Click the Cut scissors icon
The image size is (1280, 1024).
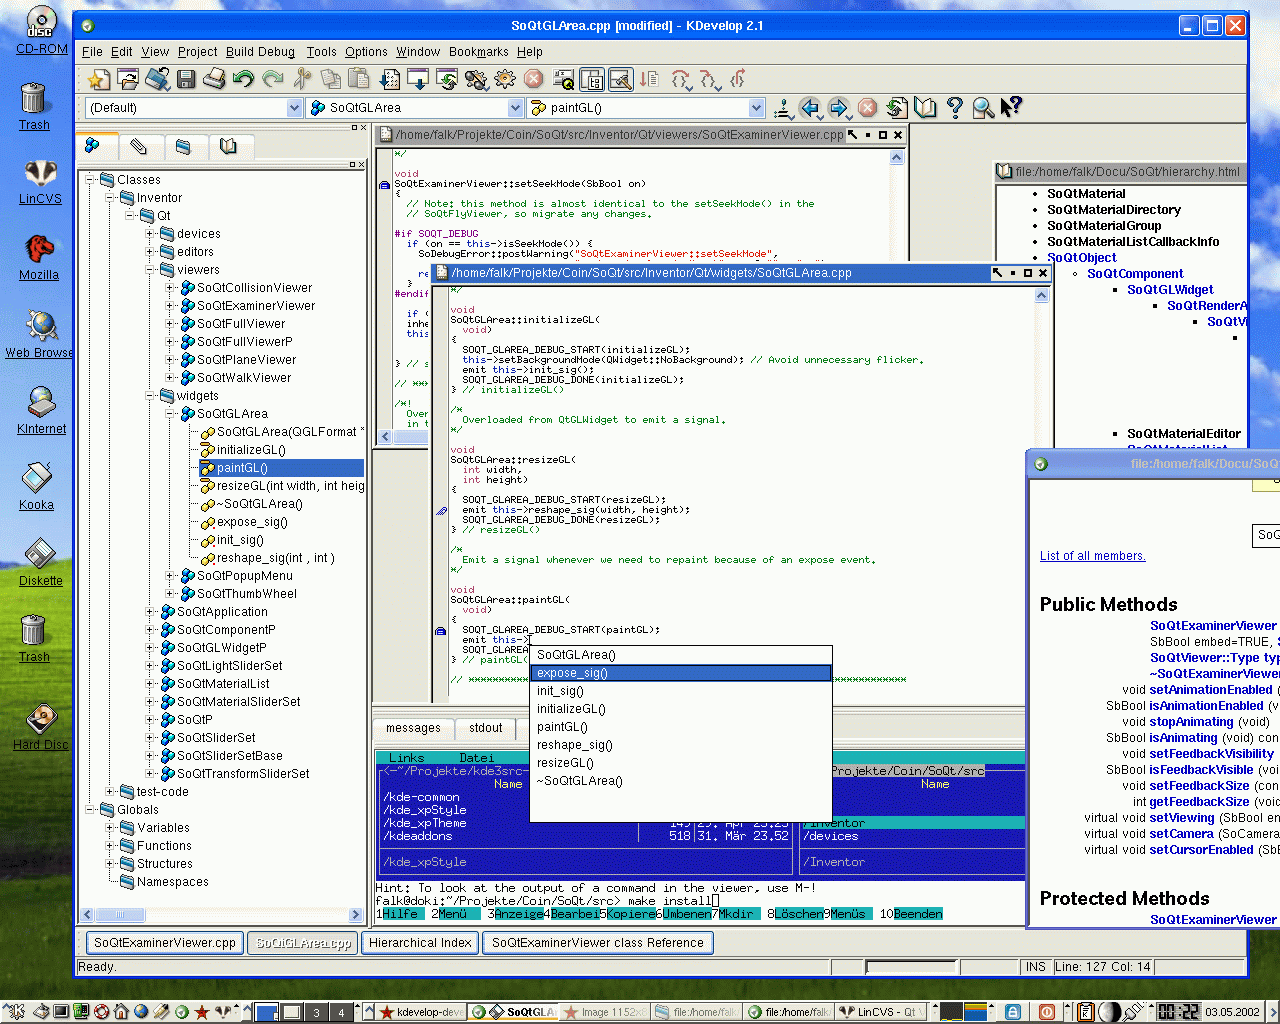click(x=302, y=79)
